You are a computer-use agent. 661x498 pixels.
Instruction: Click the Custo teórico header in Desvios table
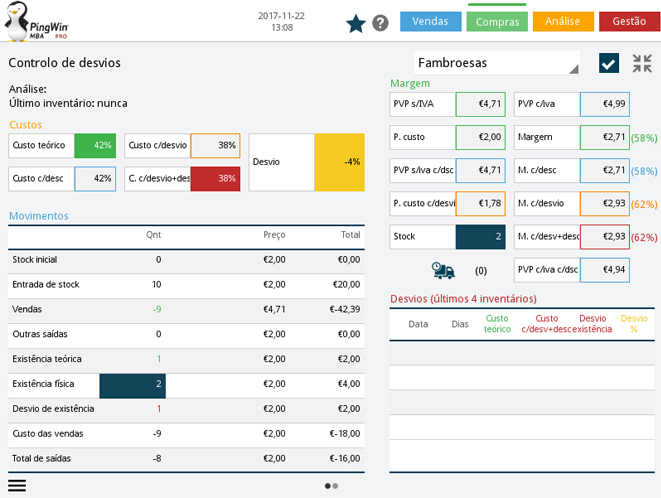click(497, 324)
